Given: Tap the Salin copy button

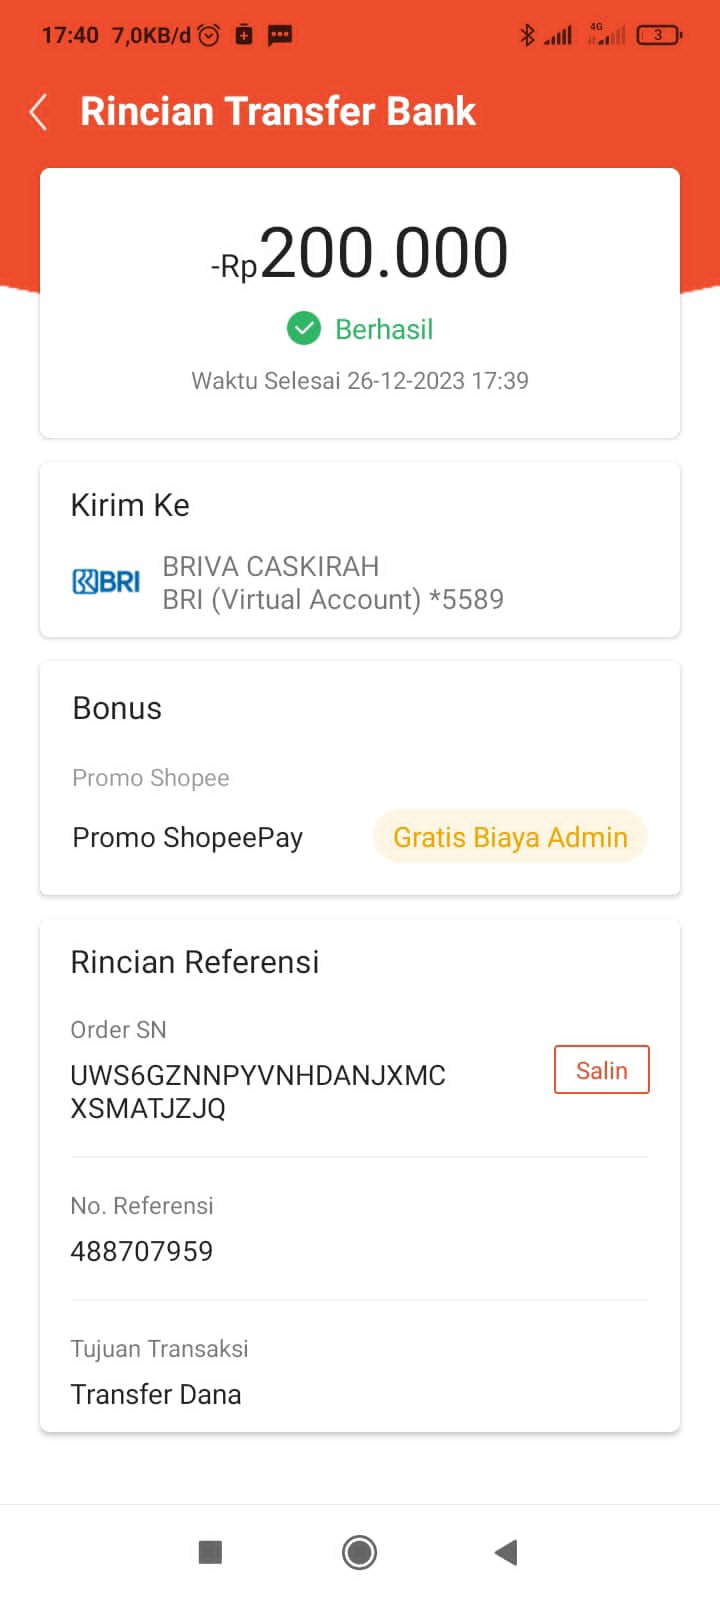Looking at the screenshot, I should coord(601,1070).
